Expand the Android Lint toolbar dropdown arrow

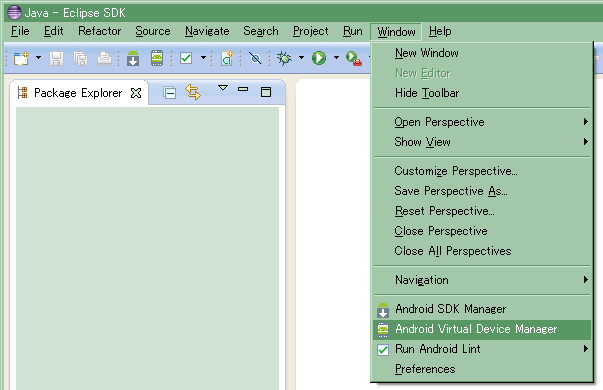pyautogui.click(x=203, y=58)
